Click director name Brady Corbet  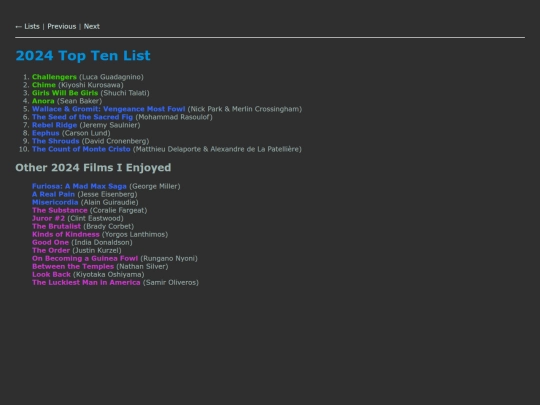coord(108,226)
